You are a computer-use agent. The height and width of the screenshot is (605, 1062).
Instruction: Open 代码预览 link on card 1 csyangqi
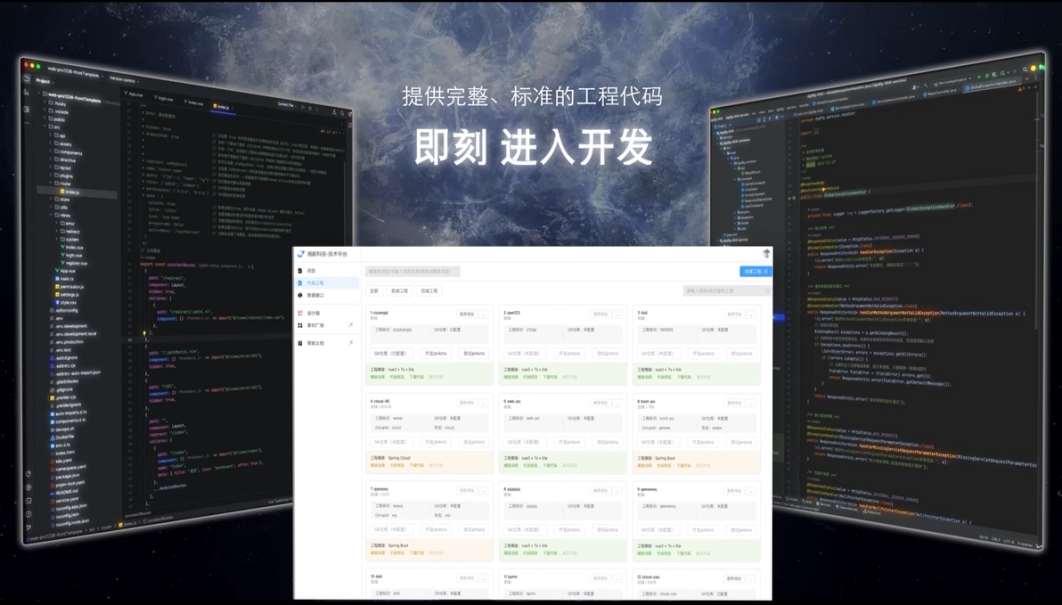pos(397,377)
